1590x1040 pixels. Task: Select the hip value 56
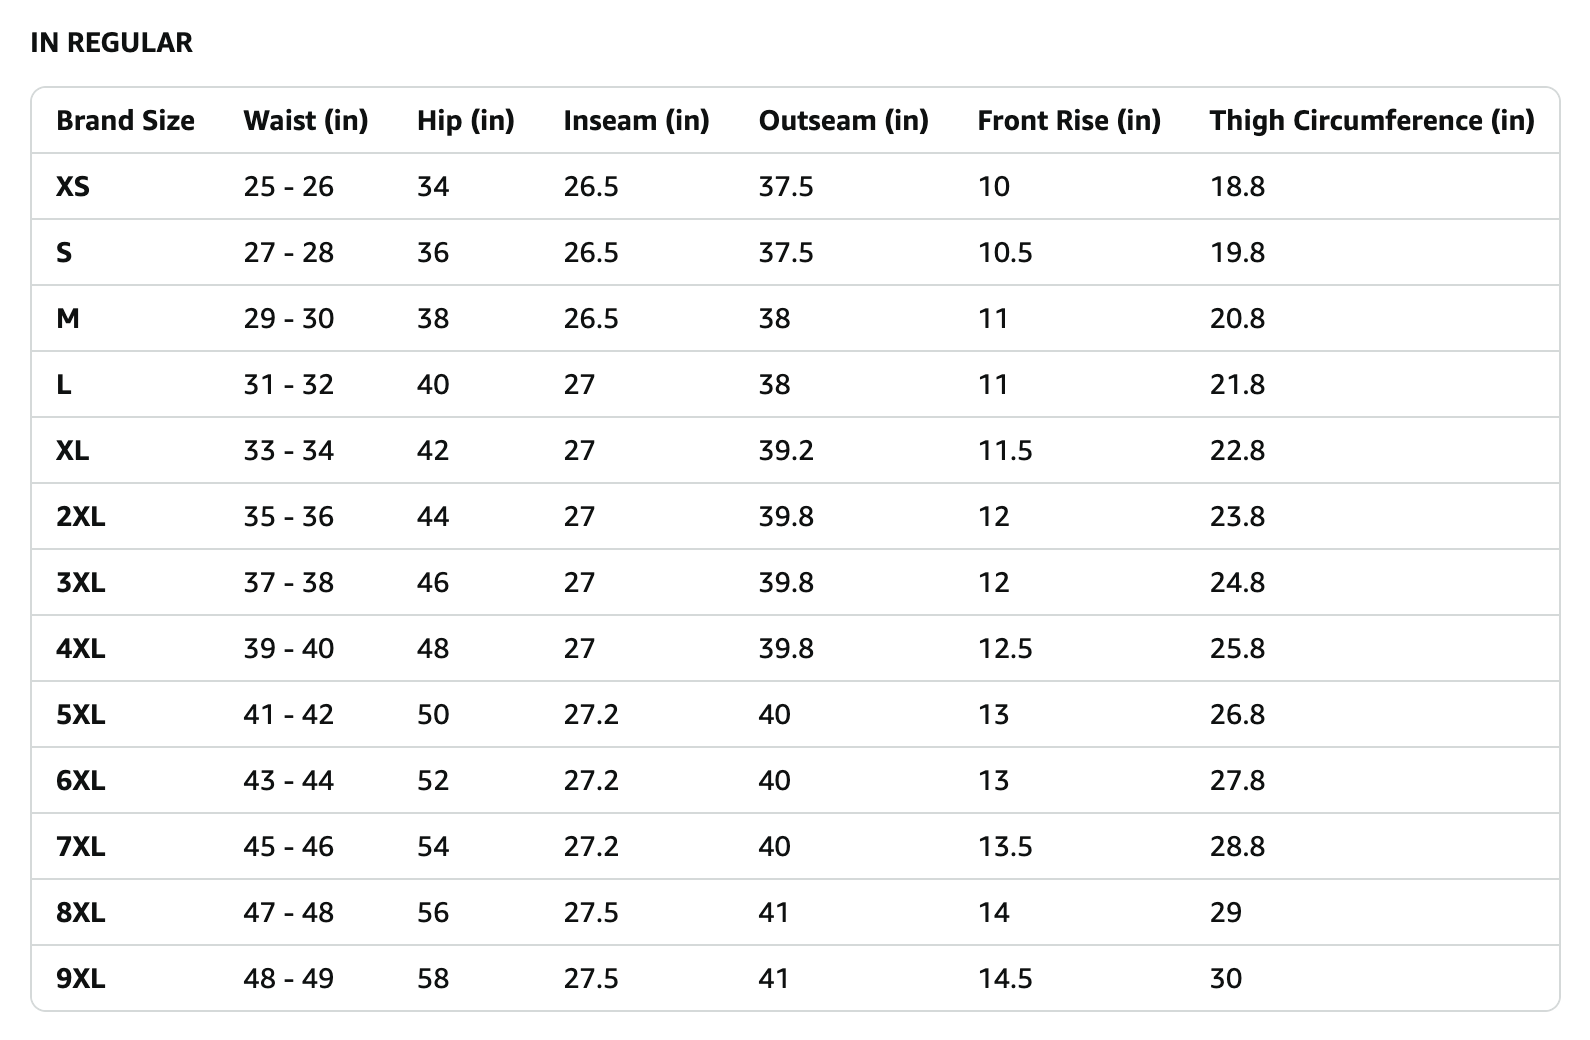433,913
